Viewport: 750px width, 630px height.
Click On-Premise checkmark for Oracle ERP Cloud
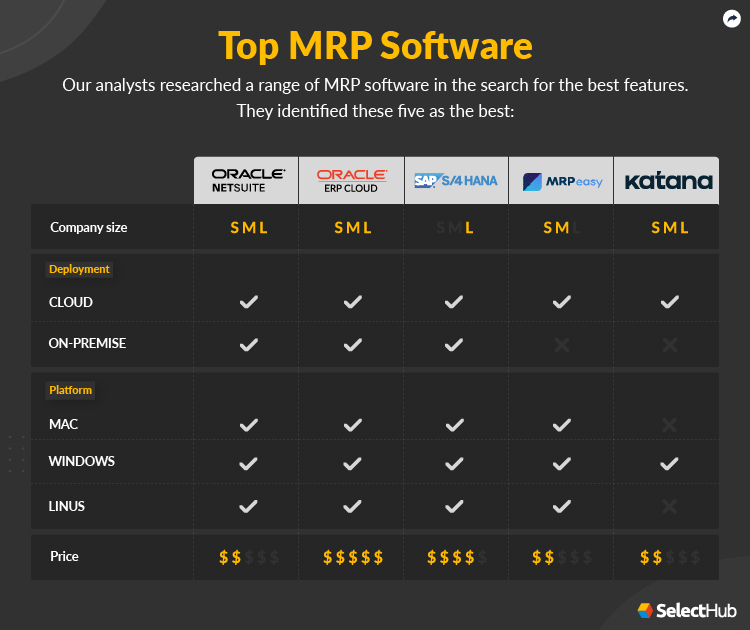(x=353, y=344)
